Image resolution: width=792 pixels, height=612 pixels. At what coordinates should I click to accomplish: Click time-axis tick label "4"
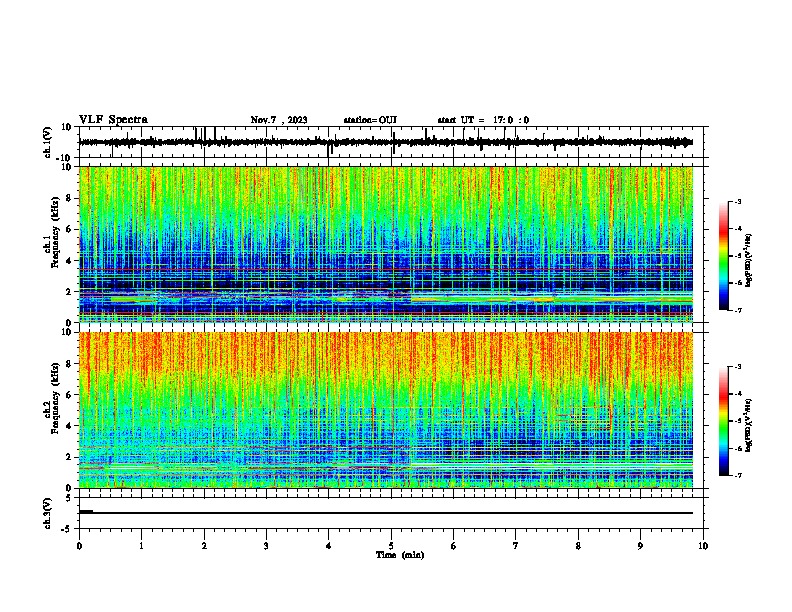coord(329,546)
